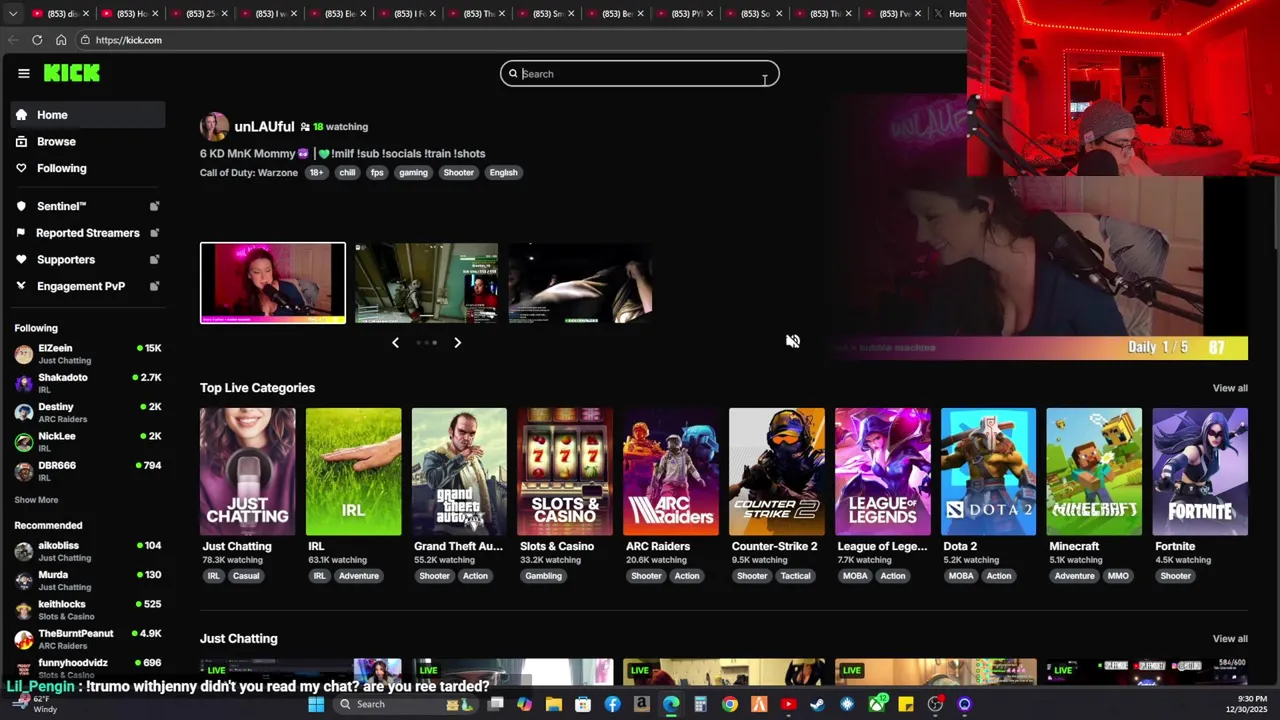Click the kick.com address bar
This screenshot has height=720, width=1280.
(520, 40)
